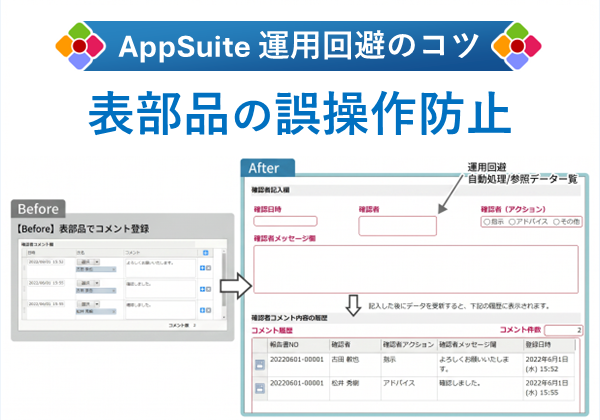Open the name select box in 15:55 row
600x420 pixels.
tap(96, 291)
